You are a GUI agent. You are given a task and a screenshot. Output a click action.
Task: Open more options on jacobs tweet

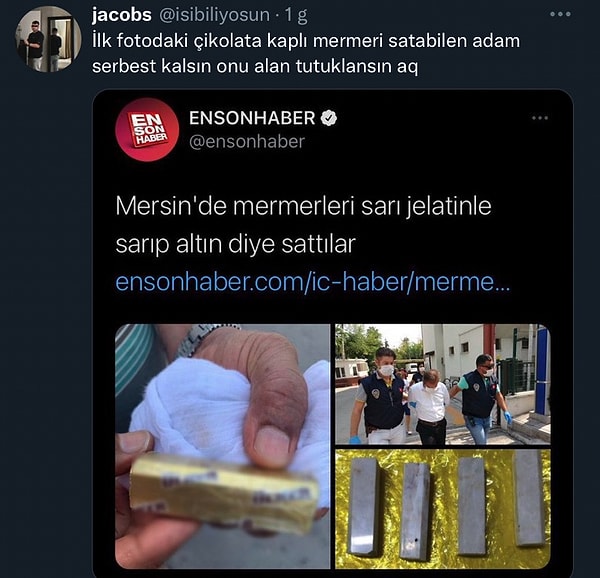560,15
